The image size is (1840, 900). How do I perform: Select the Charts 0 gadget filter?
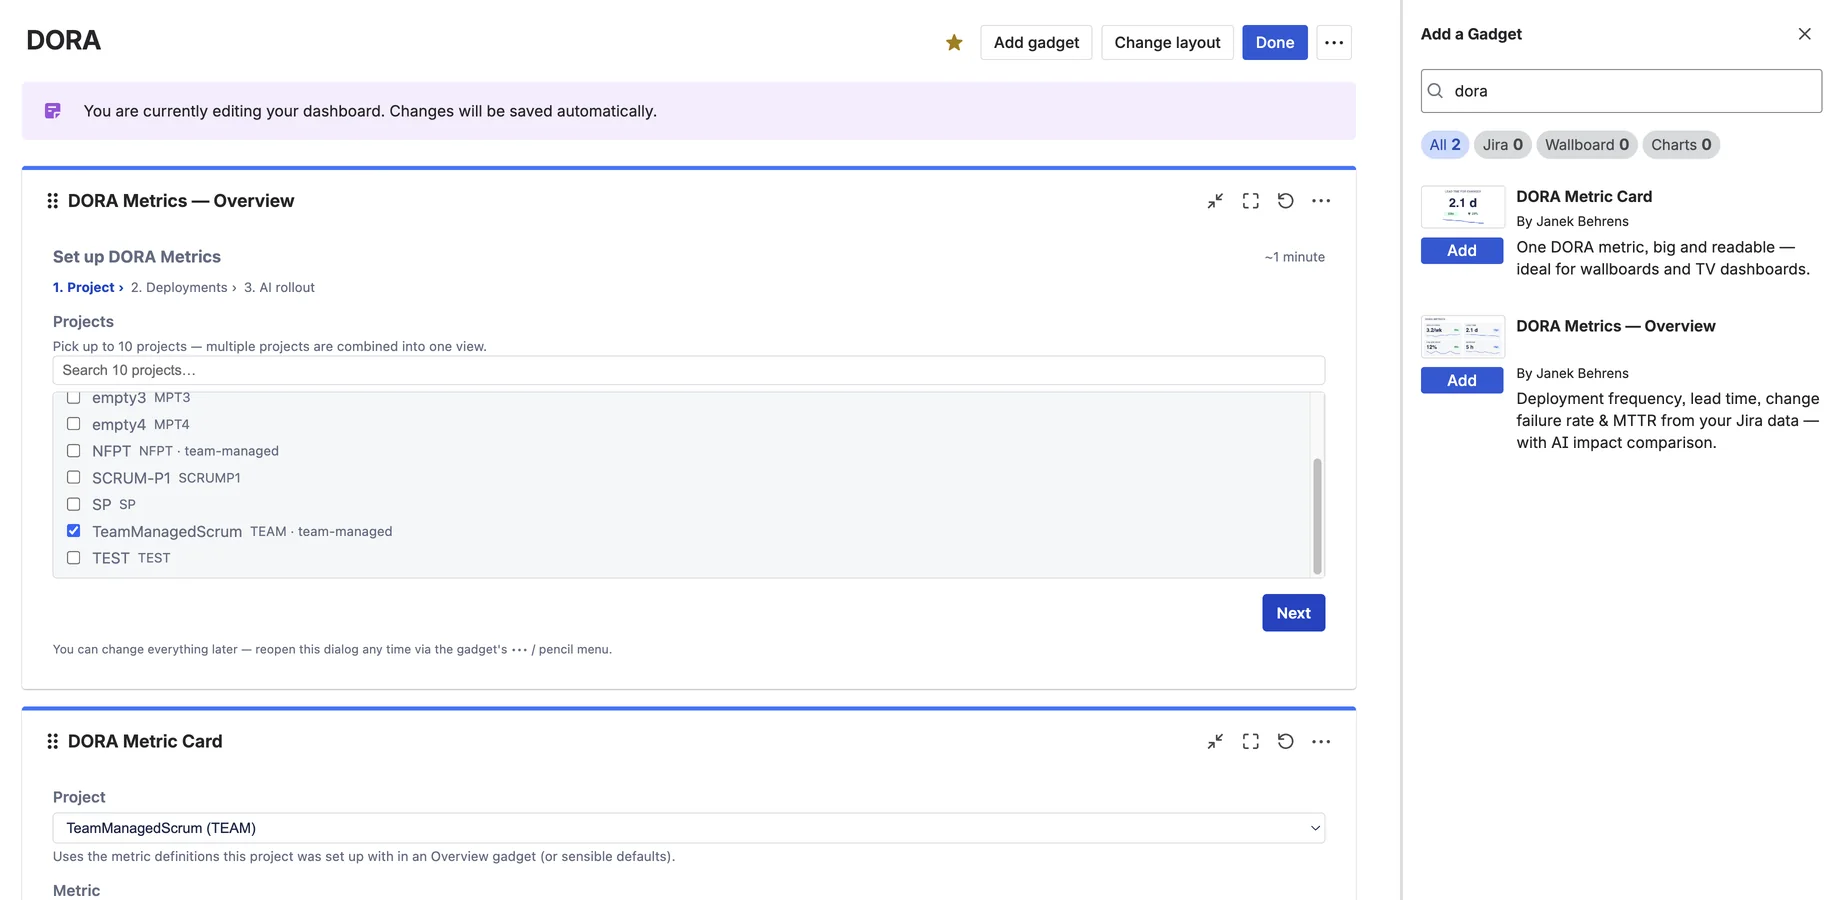(1681, 145)
